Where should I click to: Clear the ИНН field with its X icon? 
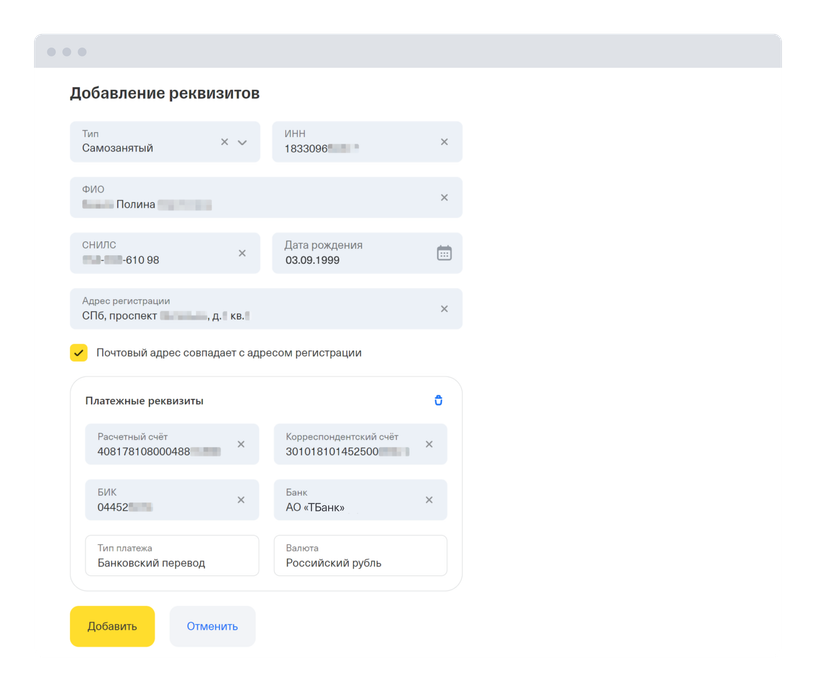444,142
